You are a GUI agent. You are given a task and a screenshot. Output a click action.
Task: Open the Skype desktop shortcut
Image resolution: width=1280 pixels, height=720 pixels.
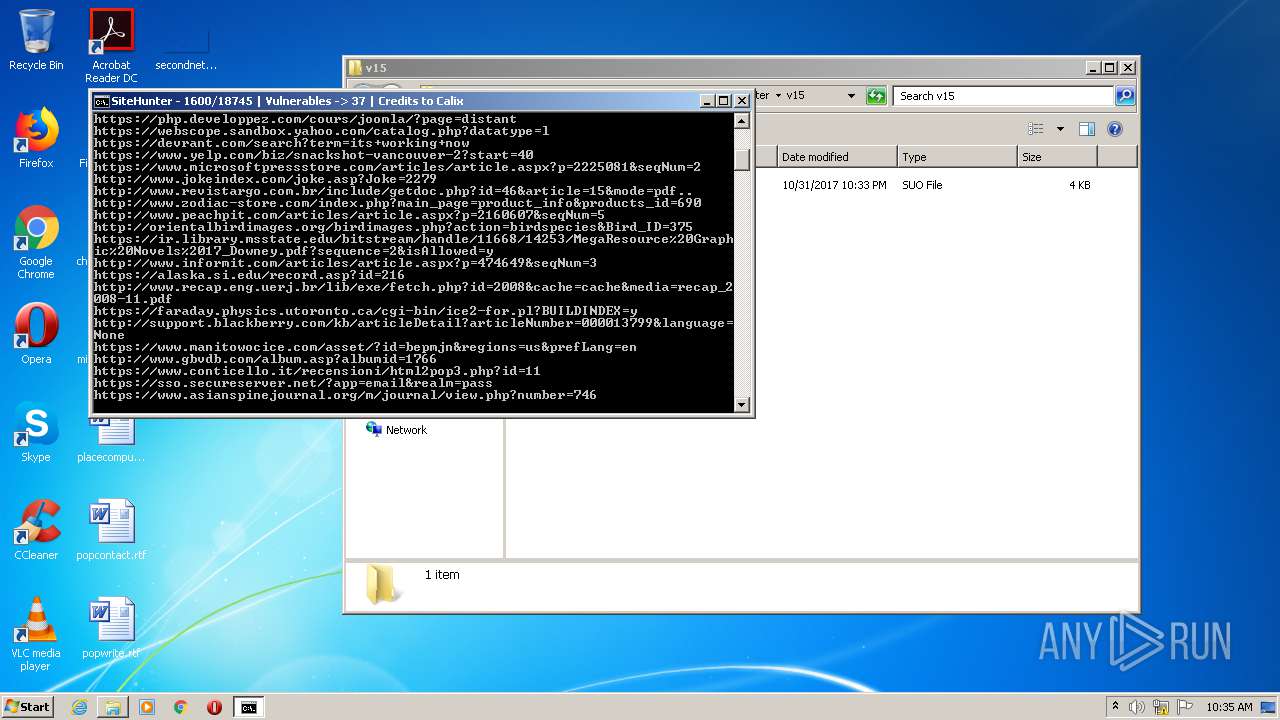click(x=36, y=432)
